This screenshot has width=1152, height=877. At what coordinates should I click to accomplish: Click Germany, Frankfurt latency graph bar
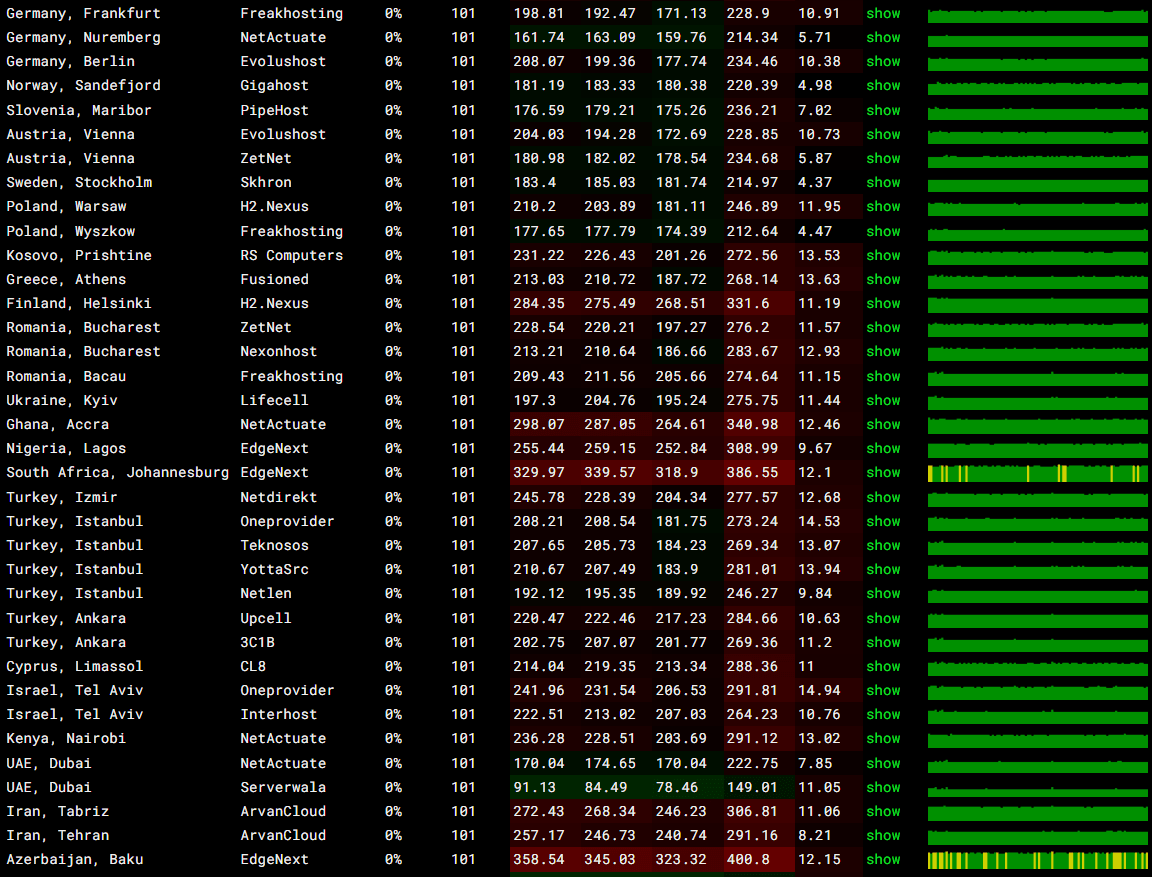[1037, 14]
